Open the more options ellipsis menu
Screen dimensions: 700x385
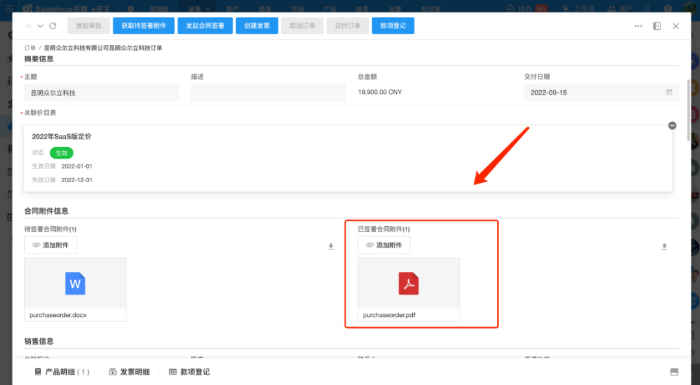(x=638, y=26)
